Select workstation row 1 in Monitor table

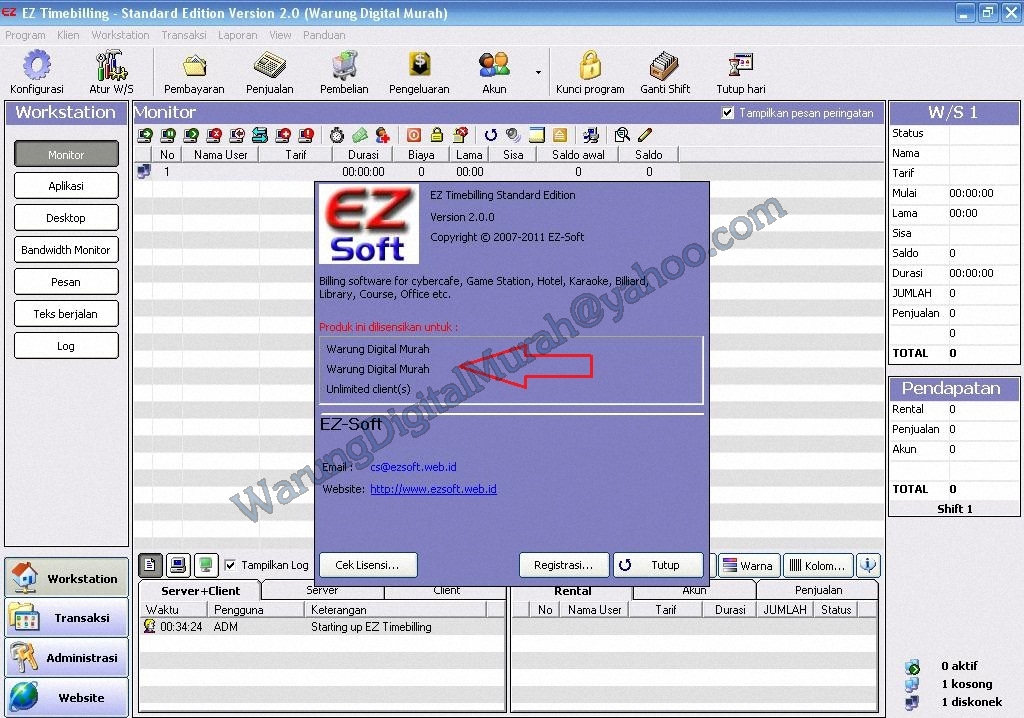tap(408, 172)
